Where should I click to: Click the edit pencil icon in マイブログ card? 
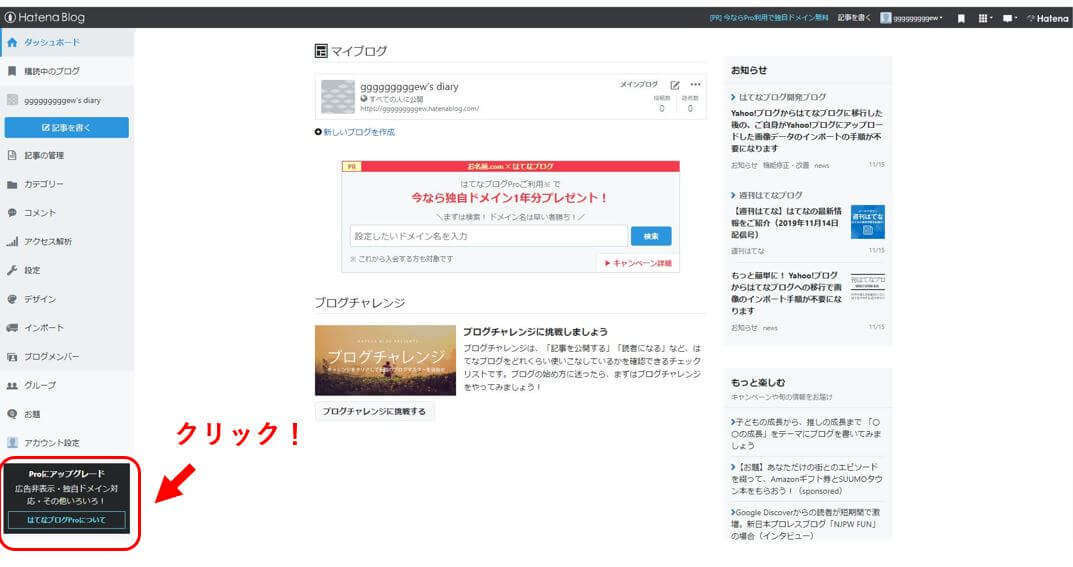pos(675,85)
